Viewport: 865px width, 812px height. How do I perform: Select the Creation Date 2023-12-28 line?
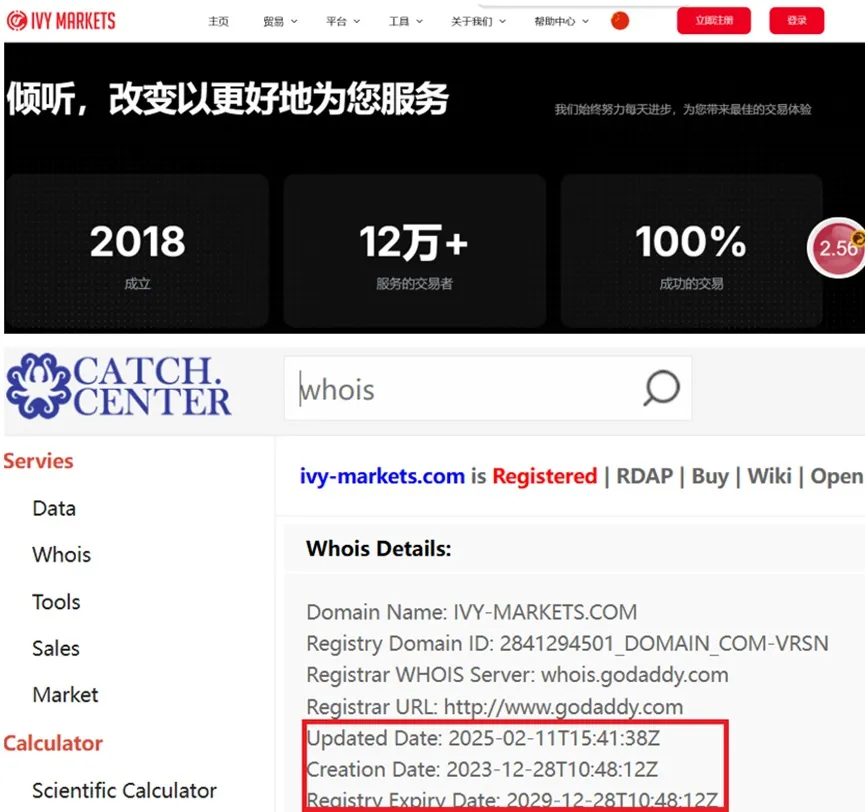point(482,770)
